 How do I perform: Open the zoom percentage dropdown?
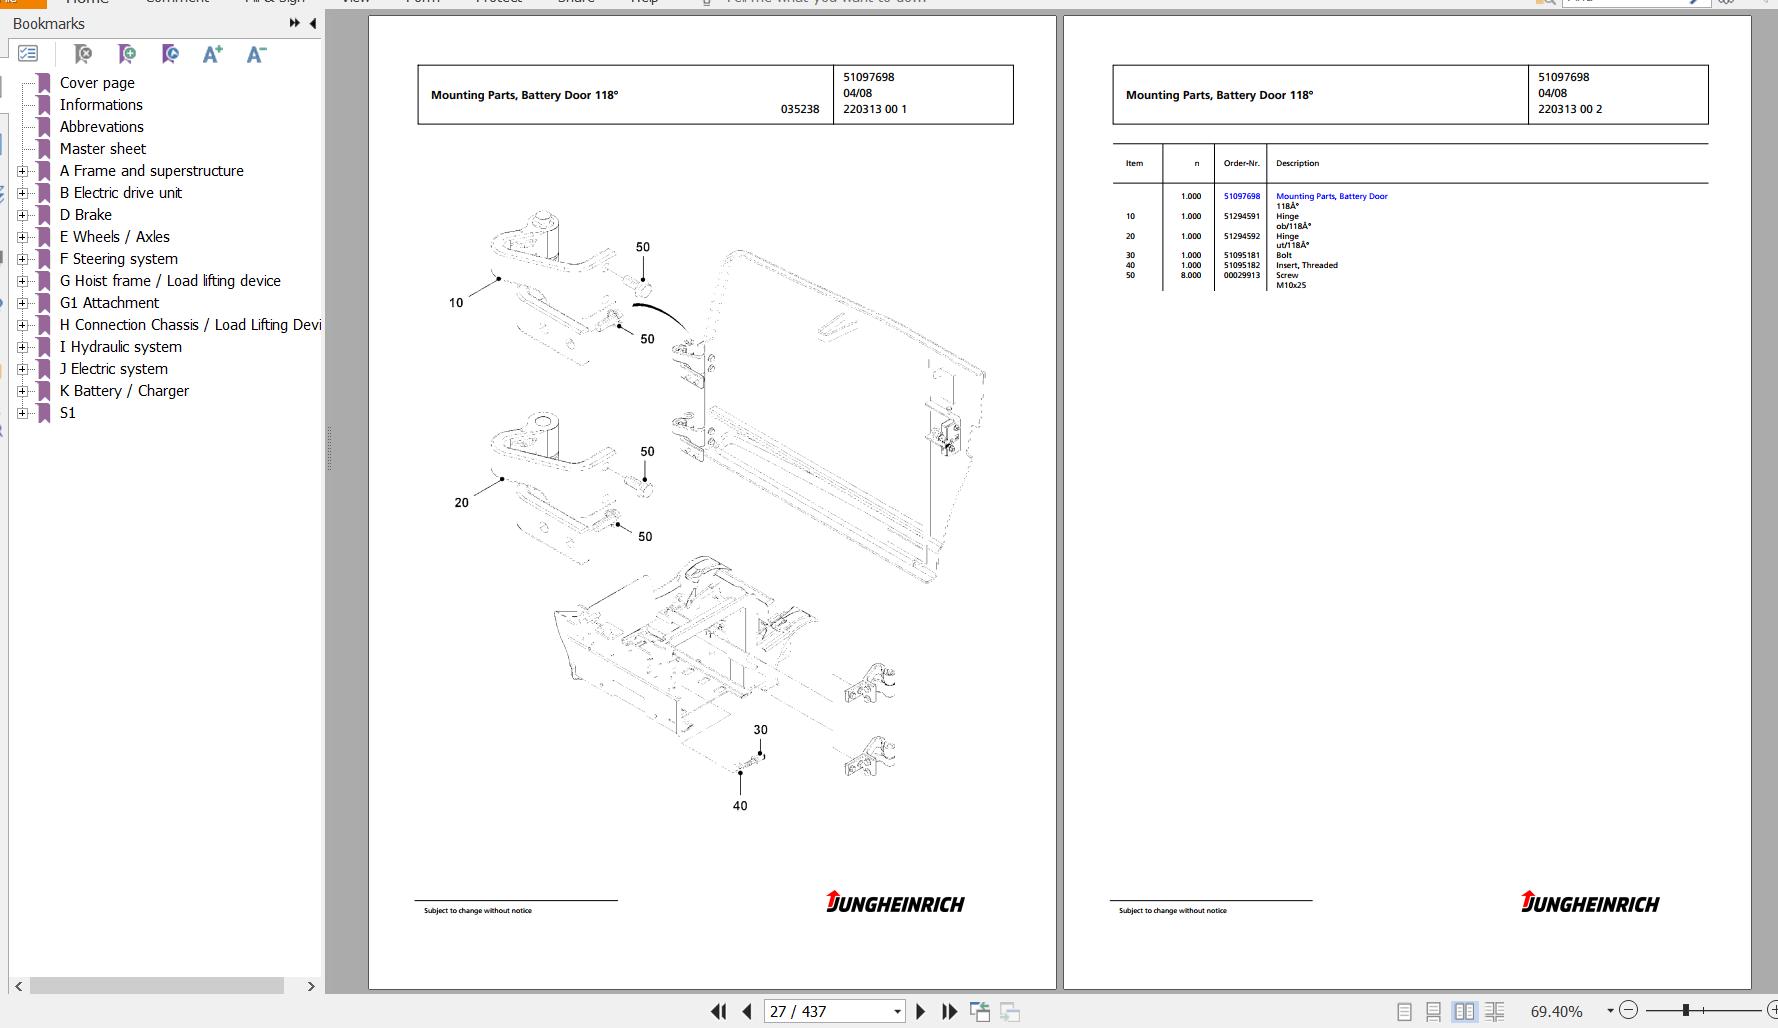(x=1610, y=1011)
